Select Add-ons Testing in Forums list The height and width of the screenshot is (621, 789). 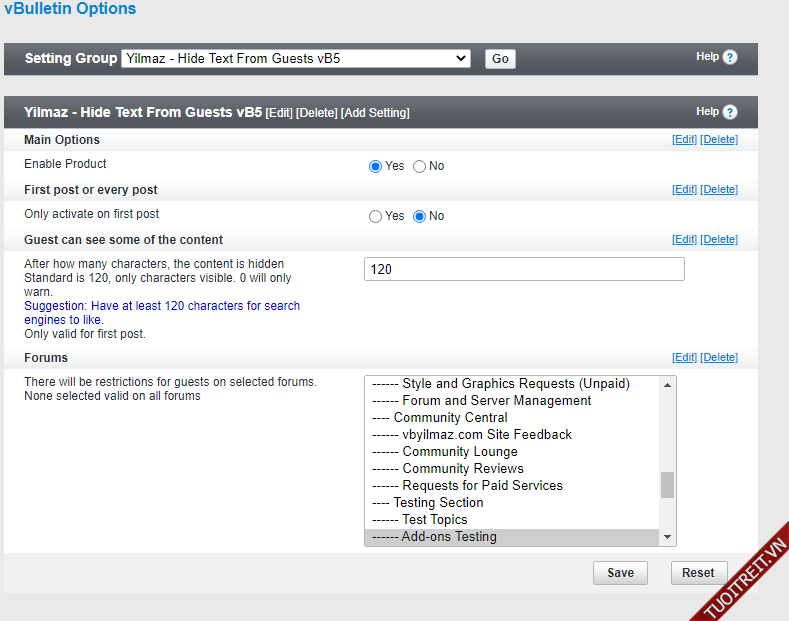(449, 537)
